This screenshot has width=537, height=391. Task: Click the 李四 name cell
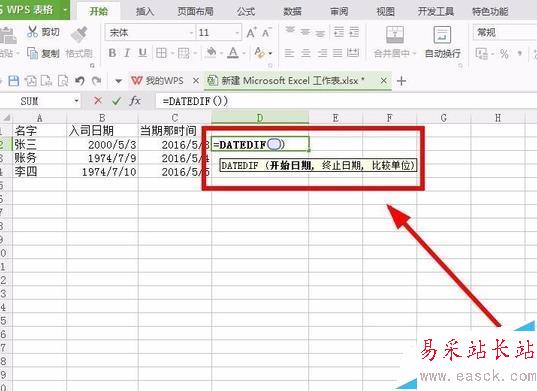point(40,172)
